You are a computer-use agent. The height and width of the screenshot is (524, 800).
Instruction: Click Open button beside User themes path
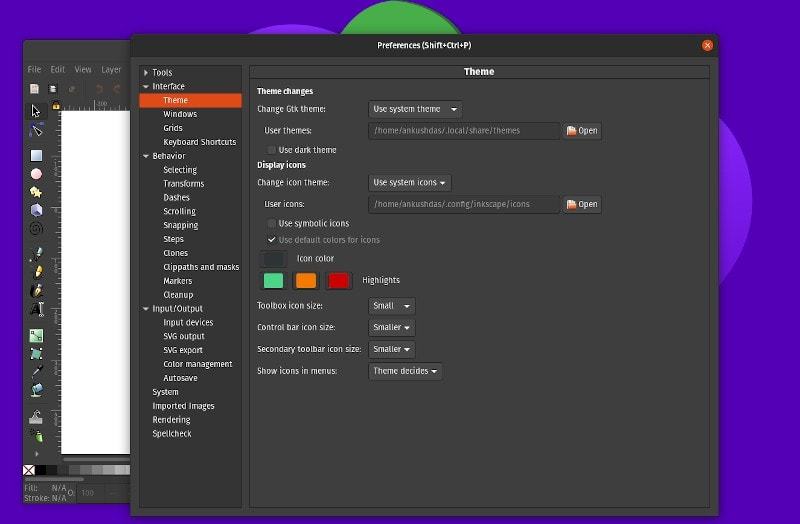click(x=582, y=131)
